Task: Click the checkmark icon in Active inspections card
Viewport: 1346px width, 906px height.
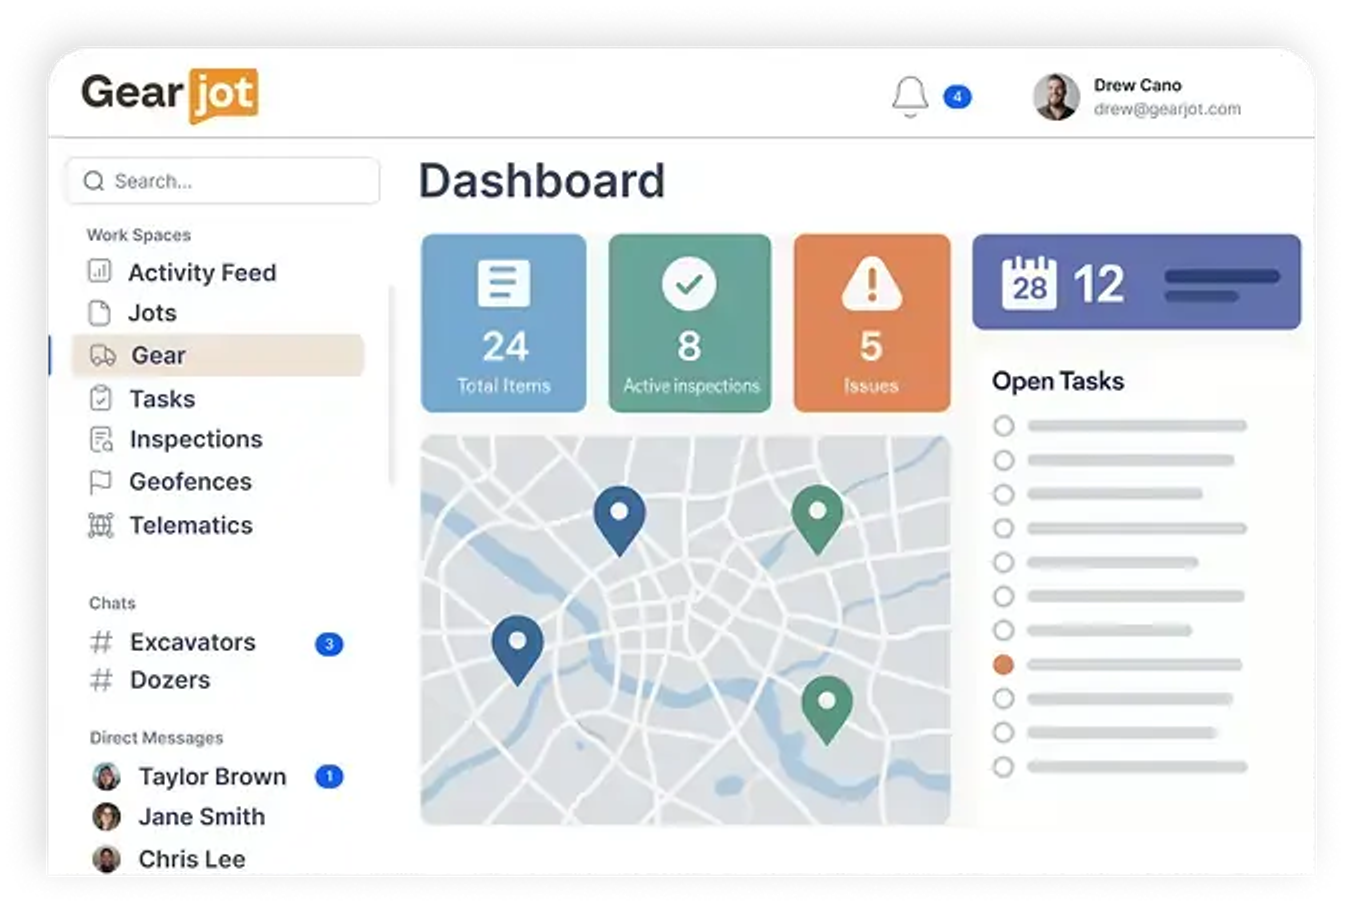Action: [x=689, y=284]
